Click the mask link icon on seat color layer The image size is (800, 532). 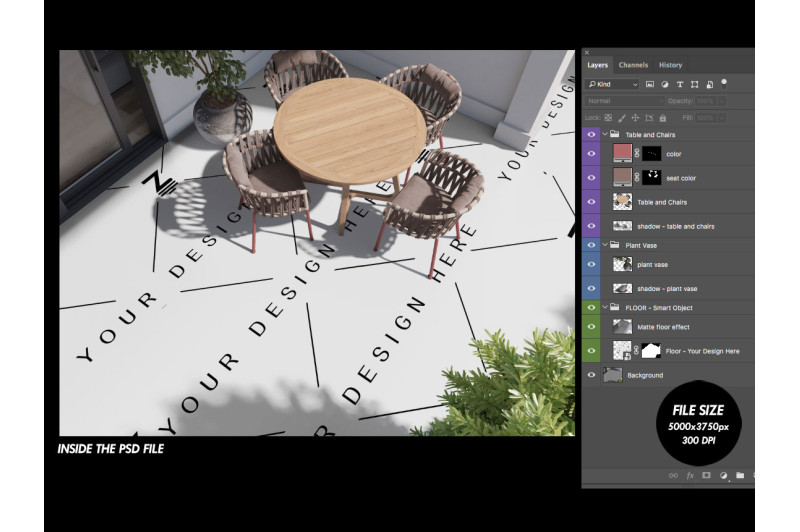pyautogui.click(x=637, y=178)
